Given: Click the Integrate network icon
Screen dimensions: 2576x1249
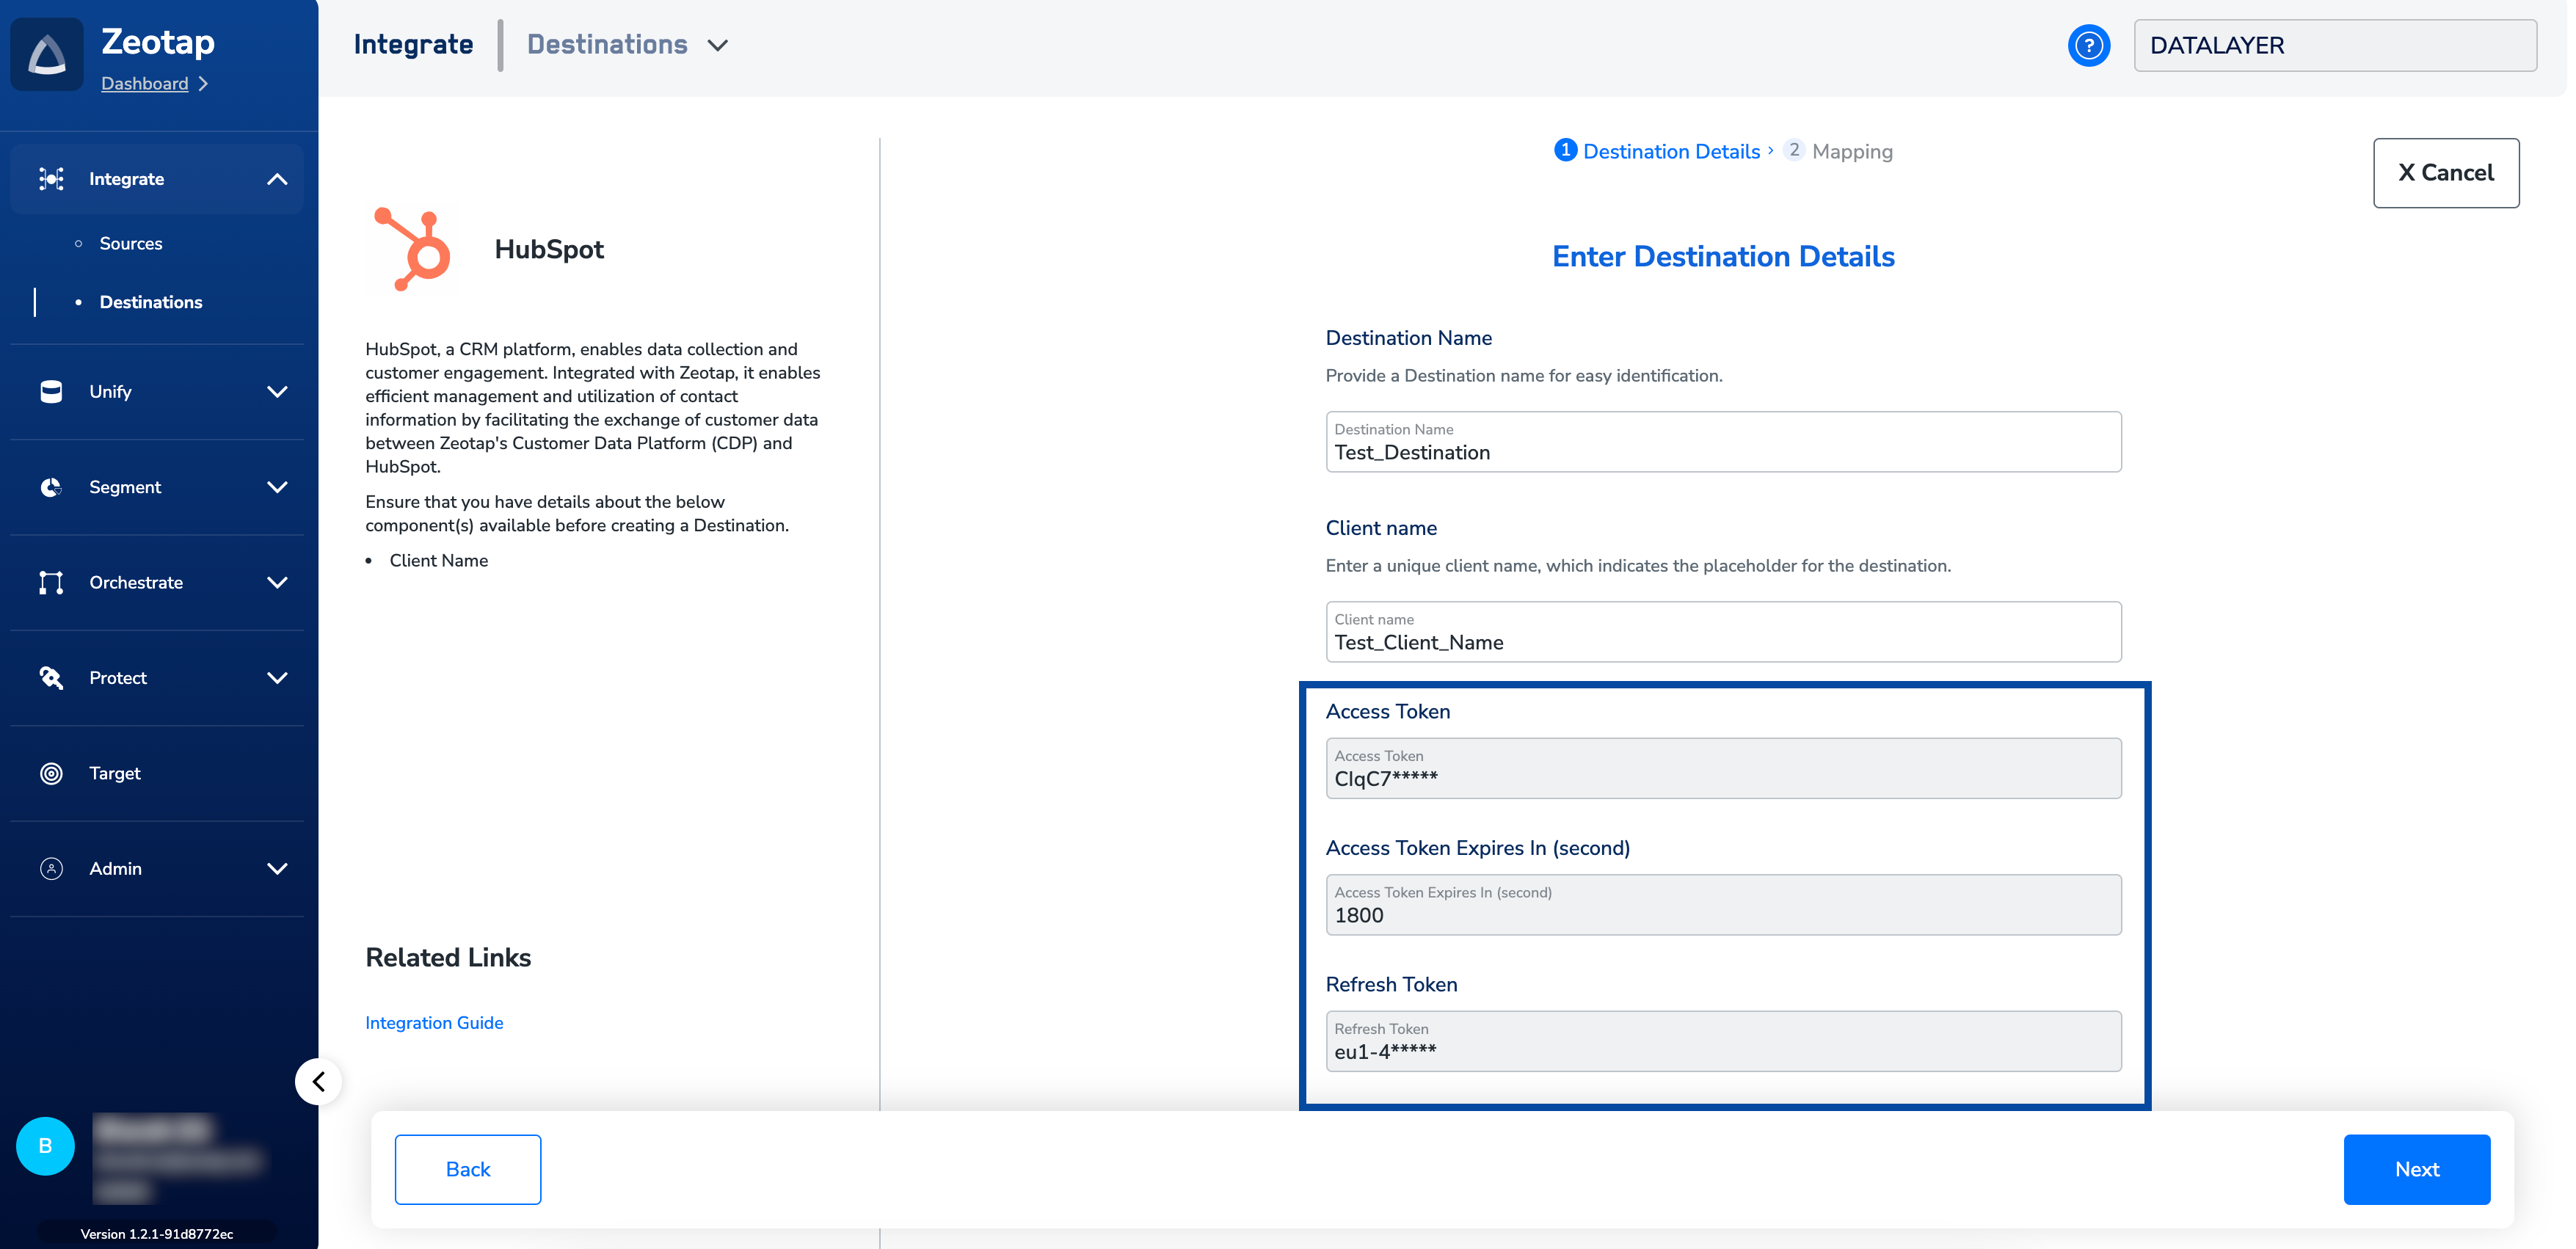Looking at the screenshot, I should [51, 179].
